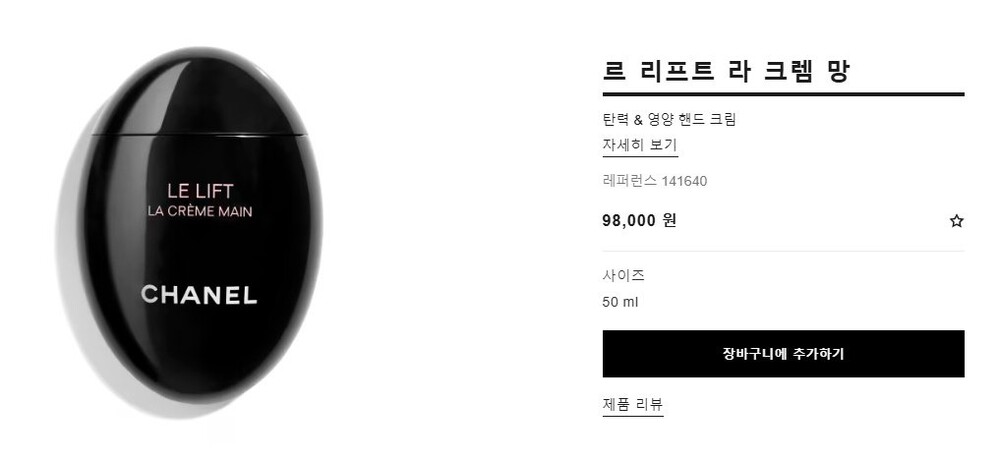Click the CHANEL logo on the bottle
The image size is (1000, 461).
point(199,295)
